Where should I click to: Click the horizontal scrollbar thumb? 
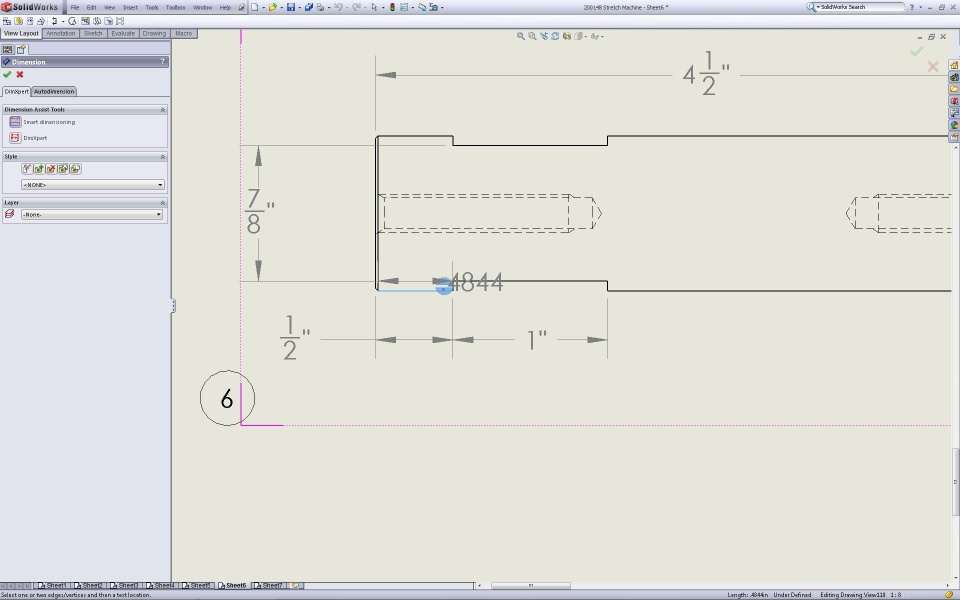point(531,586)
